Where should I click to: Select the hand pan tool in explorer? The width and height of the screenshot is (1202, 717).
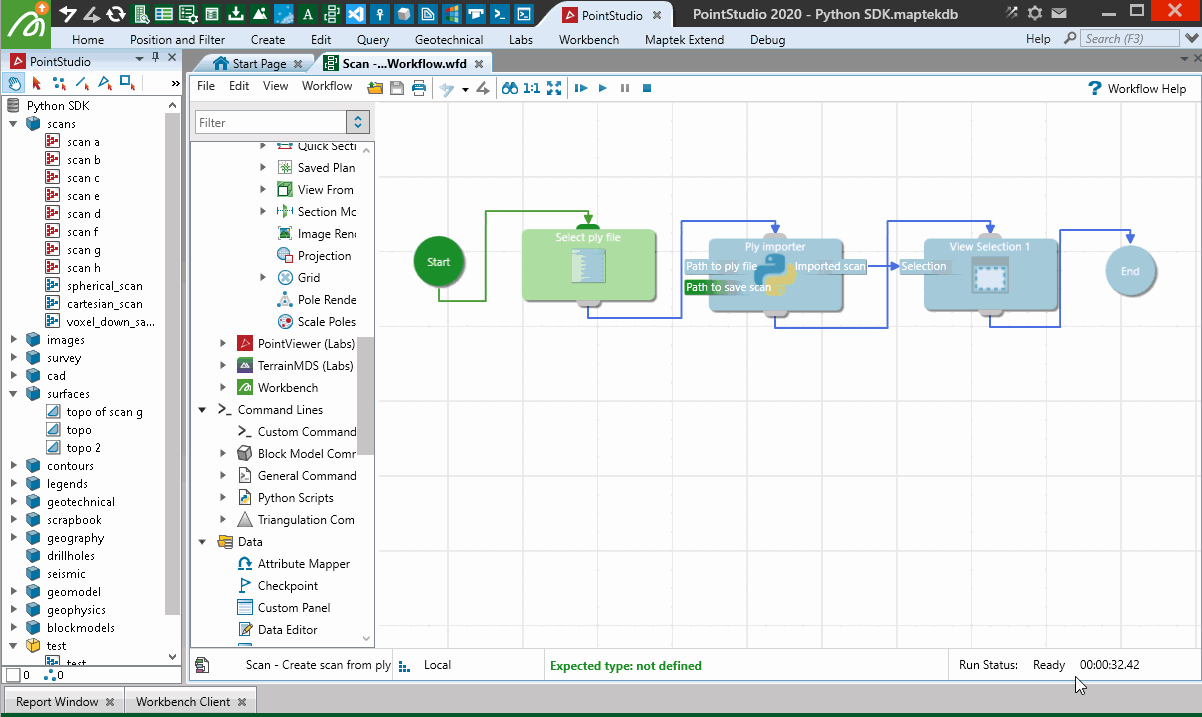[x=15, y=83]
